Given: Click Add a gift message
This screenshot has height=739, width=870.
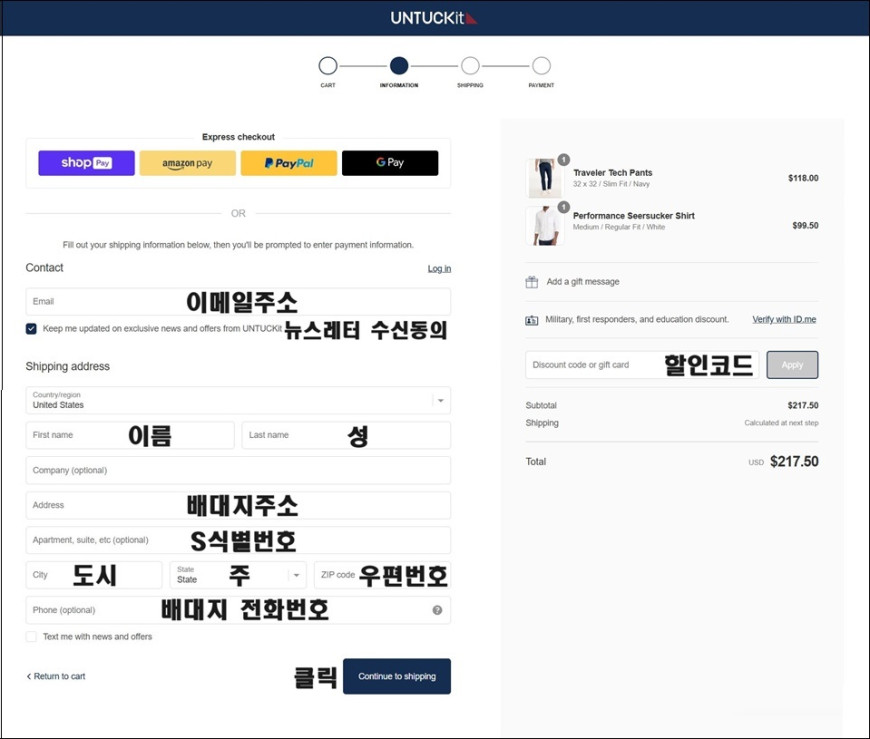Looking at the screenshot, I should point(583,282).
